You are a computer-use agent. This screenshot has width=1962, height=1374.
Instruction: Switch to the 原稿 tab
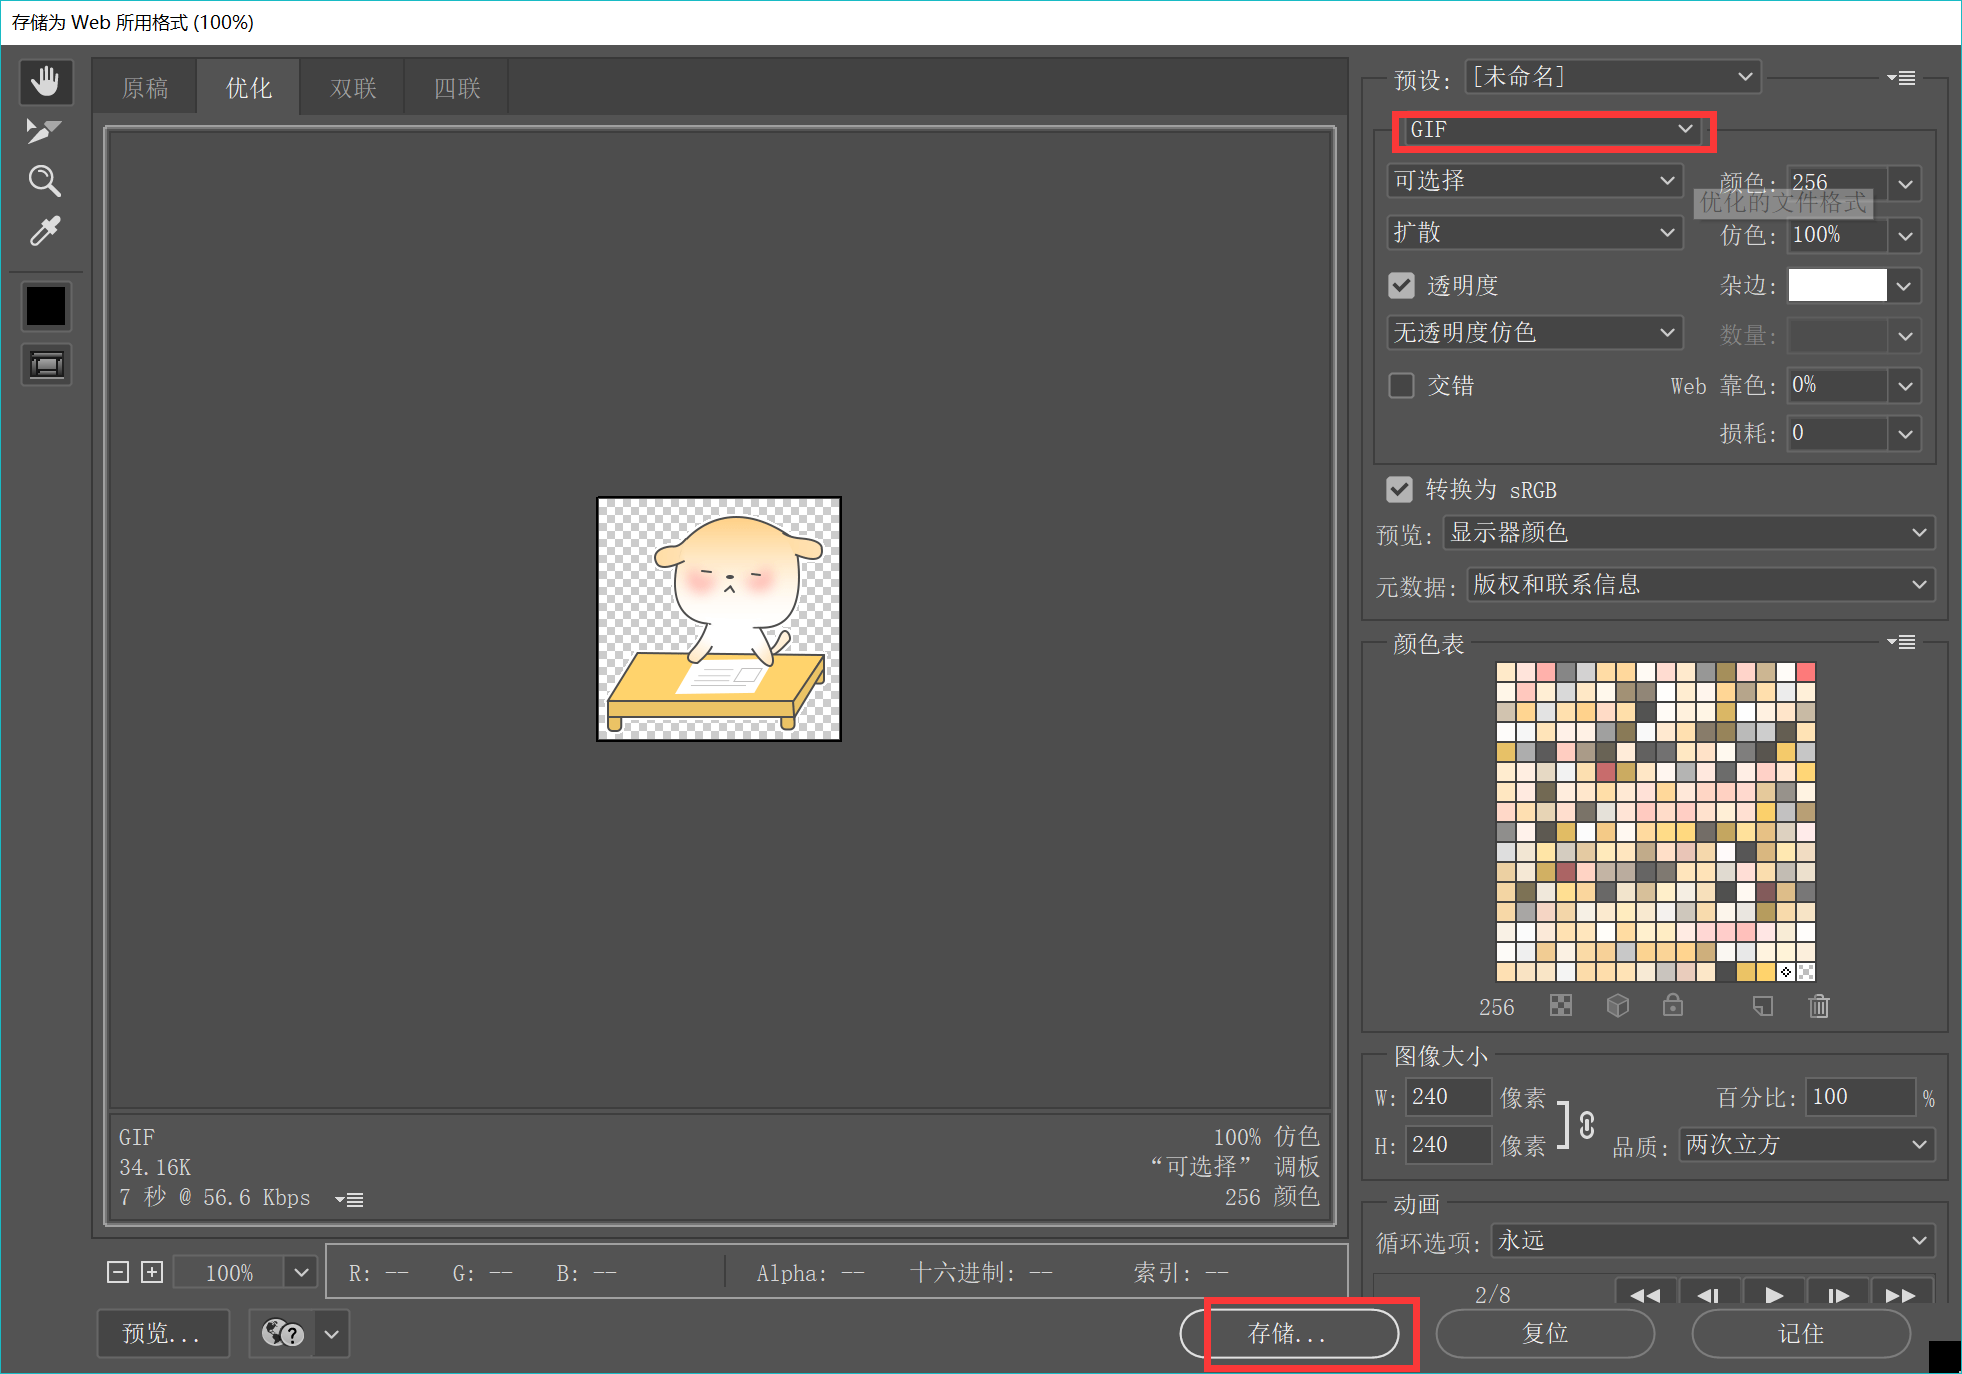point(145,88)
